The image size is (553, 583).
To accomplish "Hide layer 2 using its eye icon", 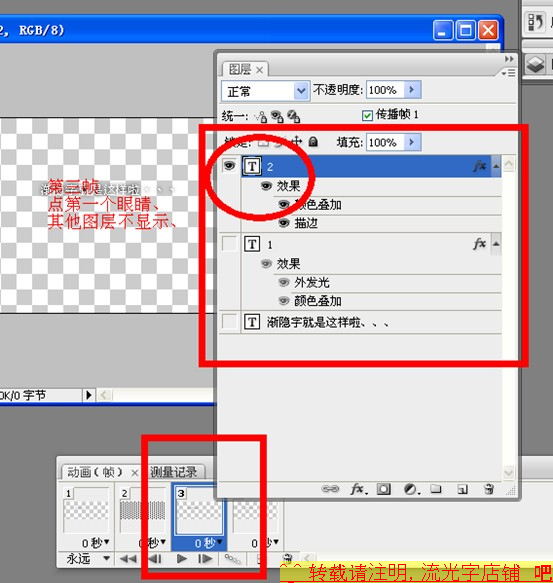I will click(229, 165).
